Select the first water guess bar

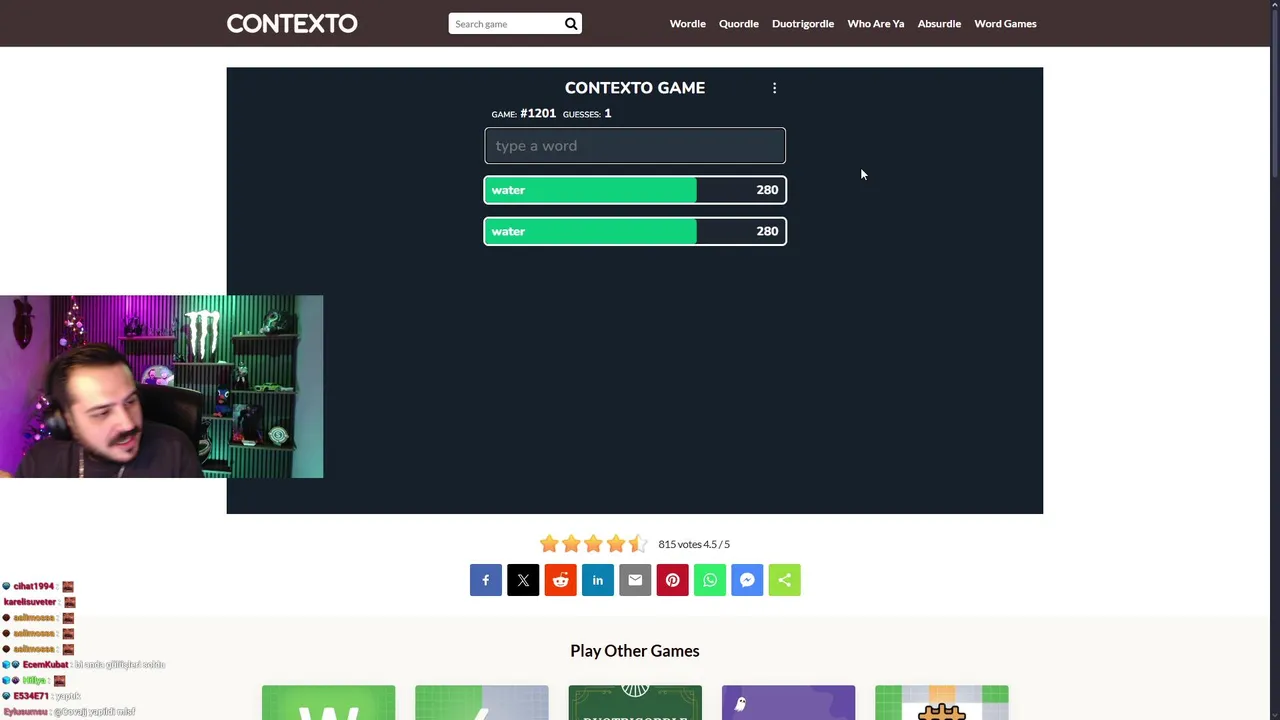[x=635, y=190]
